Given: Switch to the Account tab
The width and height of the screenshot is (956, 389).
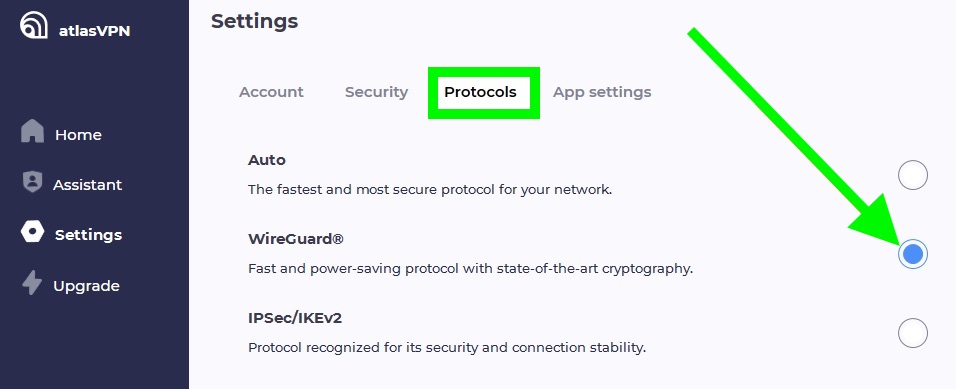Looking at the screenshot, I should (271, 92).
